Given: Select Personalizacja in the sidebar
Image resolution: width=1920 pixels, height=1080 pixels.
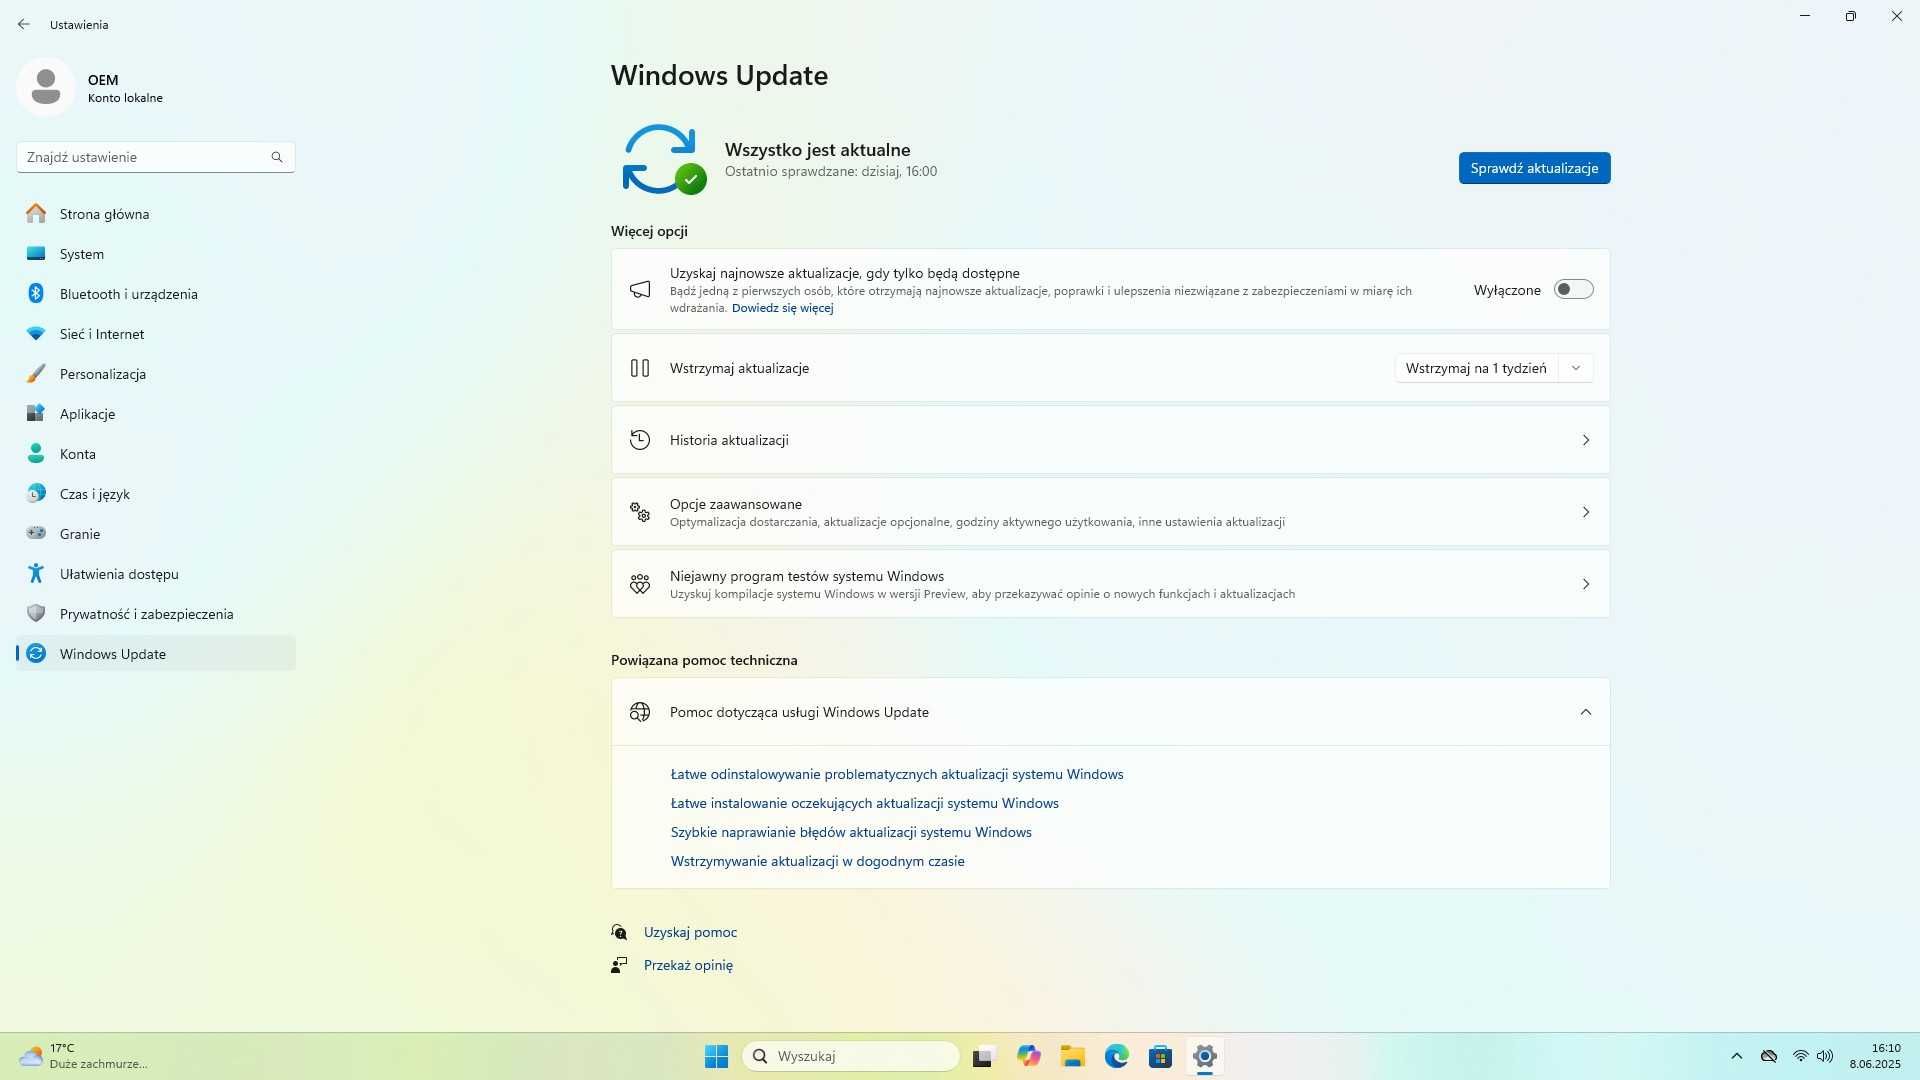Looking at the screenshot, I should click(x=156, y=374).
